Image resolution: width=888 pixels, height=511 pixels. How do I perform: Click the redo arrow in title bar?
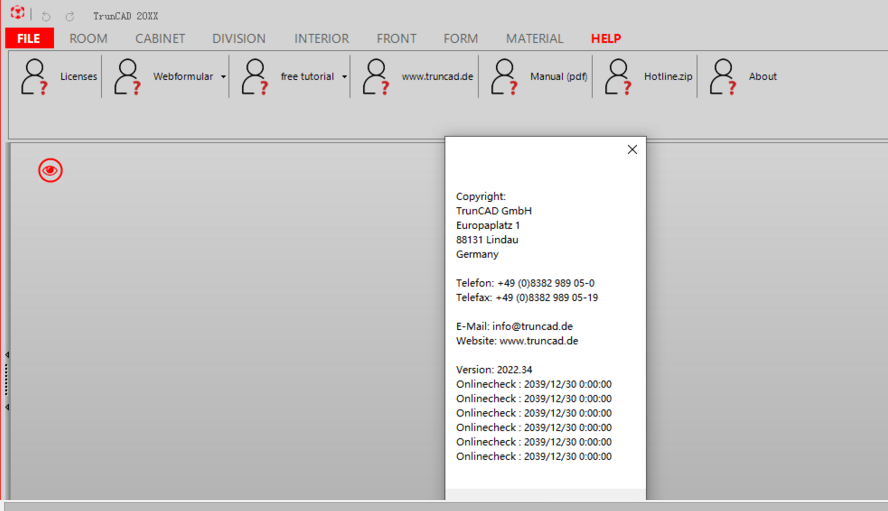[70, 16]
